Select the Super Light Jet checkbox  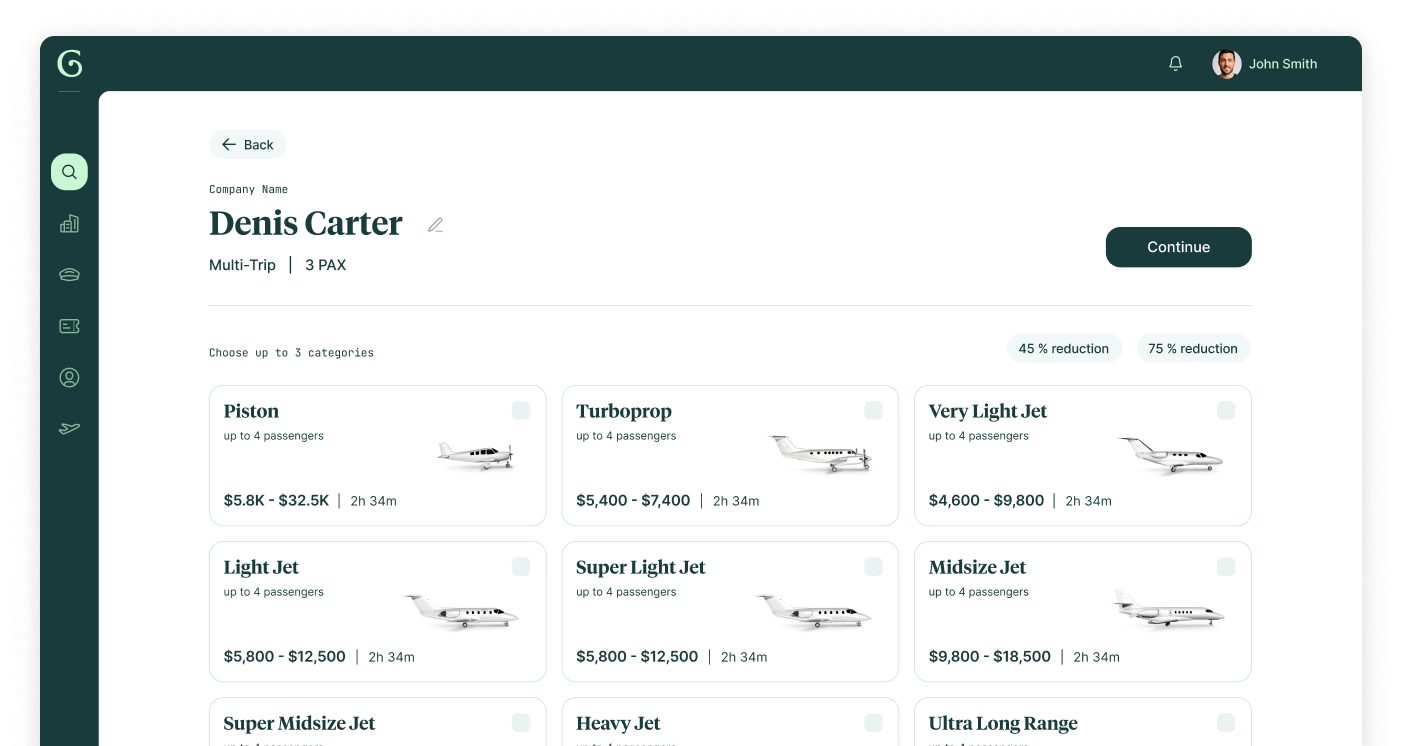click(x=873, y=566)
